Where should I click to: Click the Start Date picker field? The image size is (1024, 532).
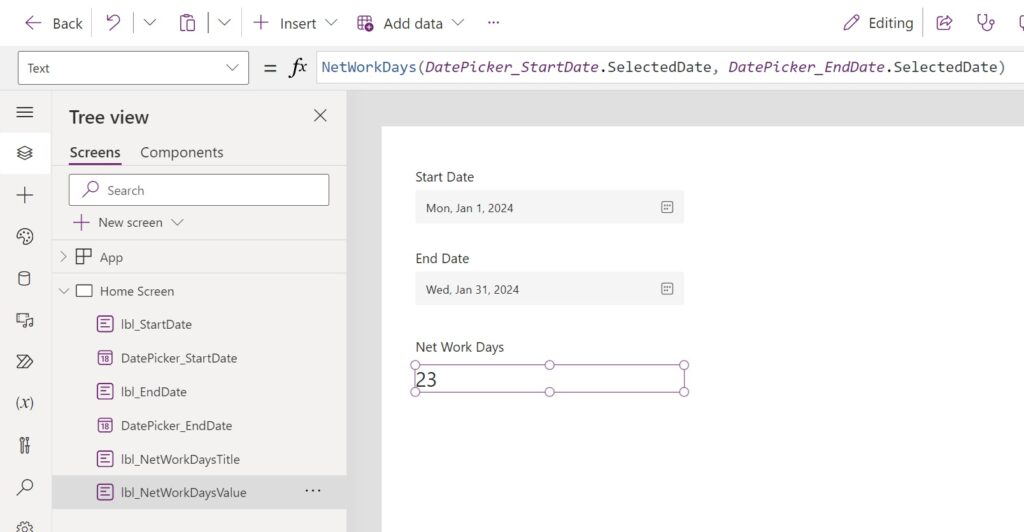click(x=549, y=207)
